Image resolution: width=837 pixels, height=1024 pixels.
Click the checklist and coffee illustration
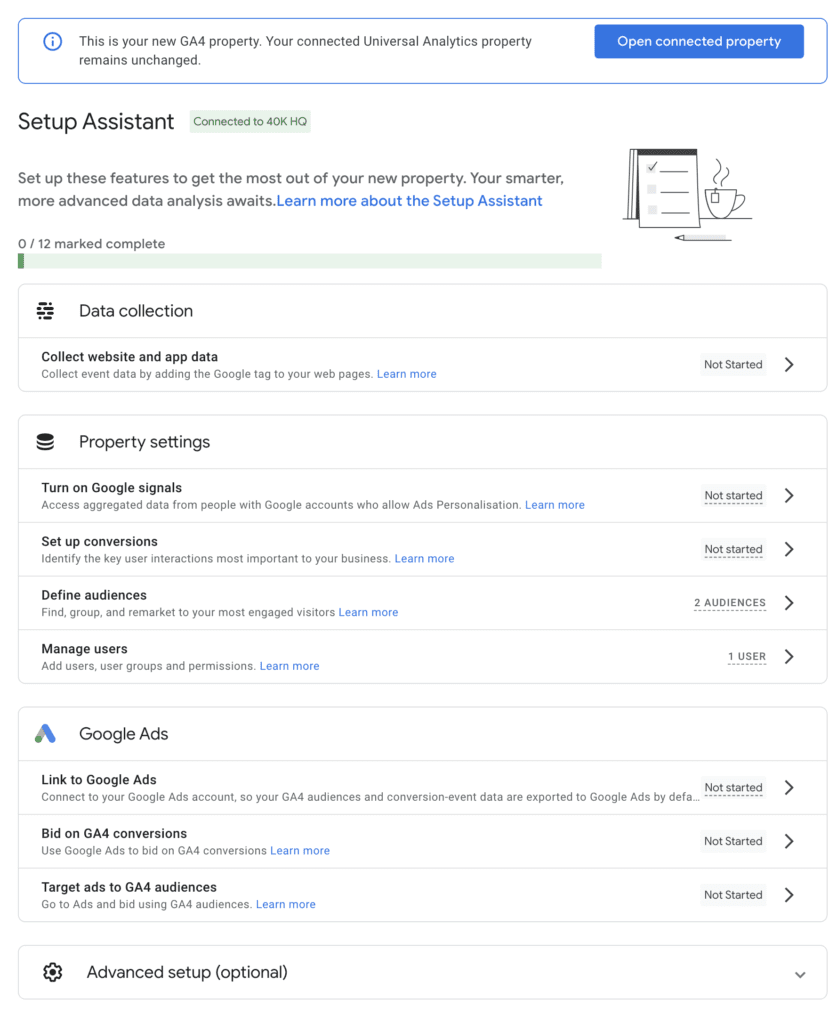686,195
